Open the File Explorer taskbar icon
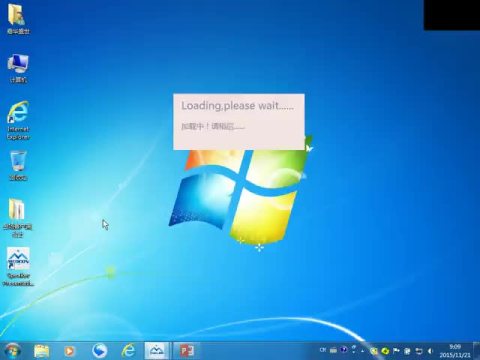The height and width of the screenshot is (360, 480). (41, 351)
